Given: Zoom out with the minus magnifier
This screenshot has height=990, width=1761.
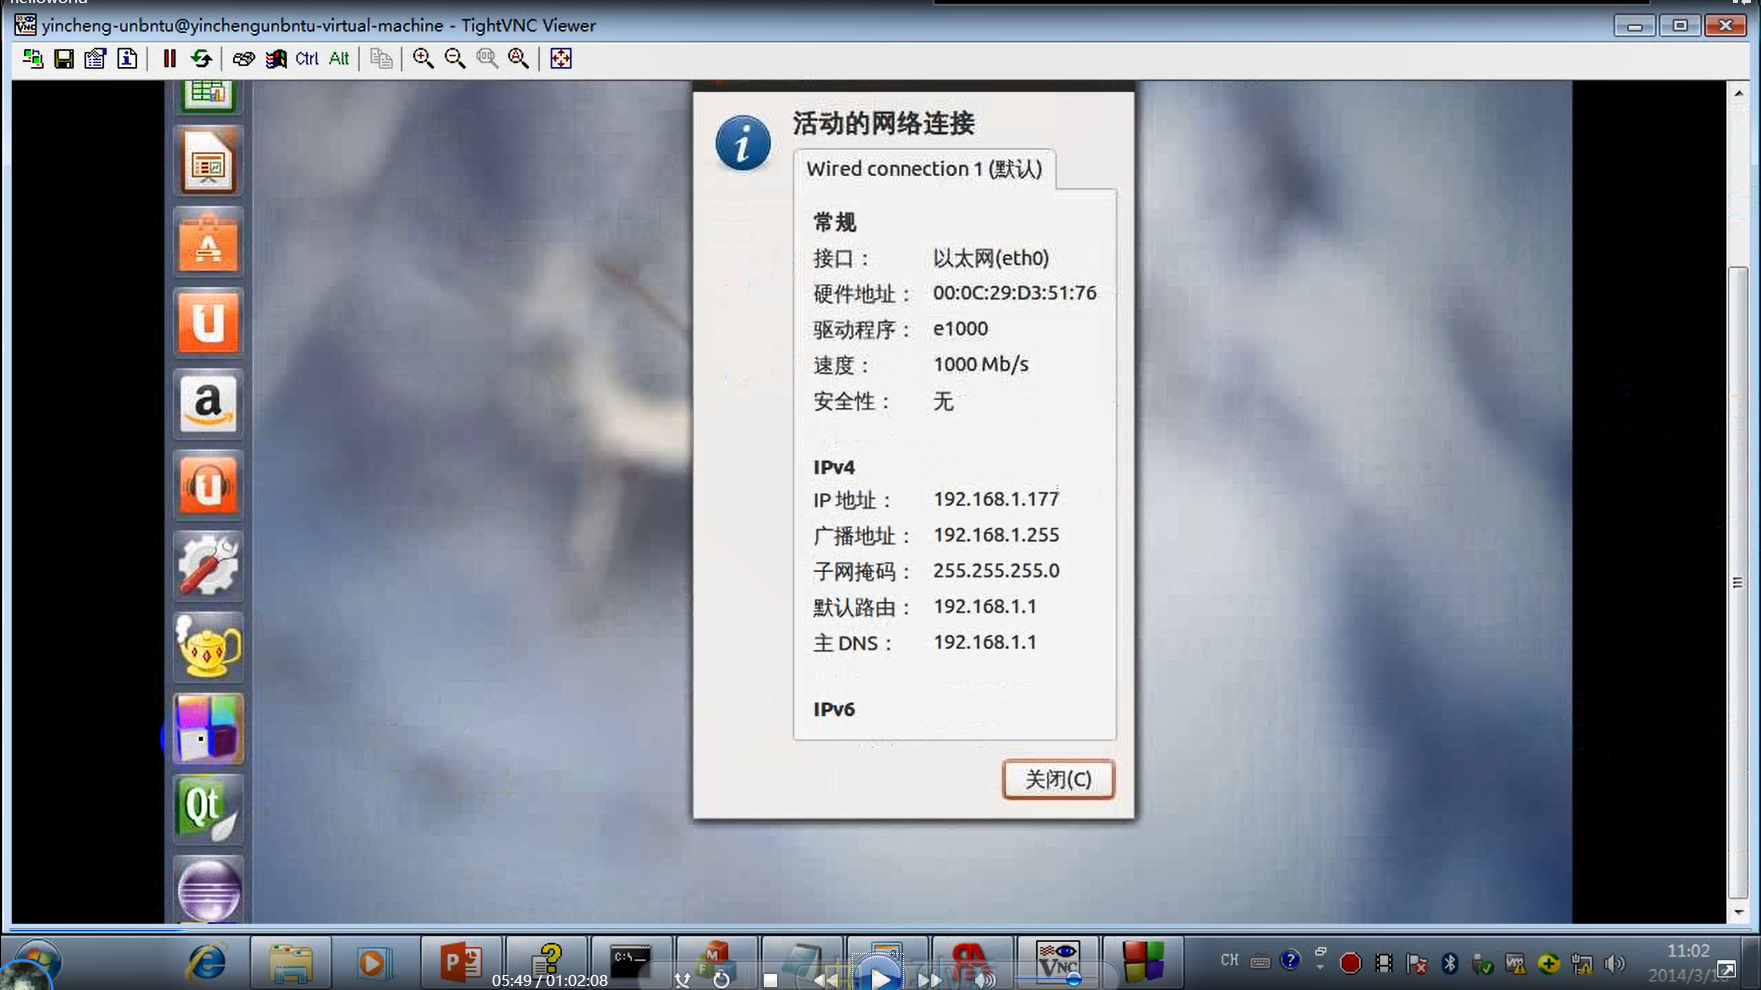Looking at the screenshot, I should [455, 59].
